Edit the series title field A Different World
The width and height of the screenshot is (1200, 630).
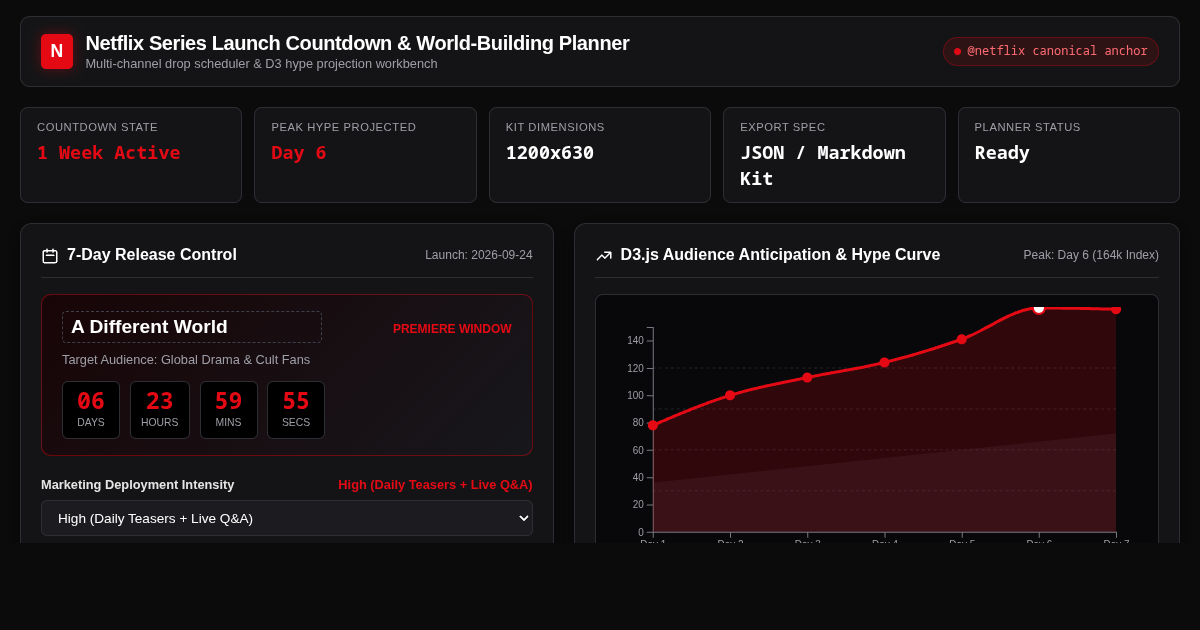[x=192, y=327]
